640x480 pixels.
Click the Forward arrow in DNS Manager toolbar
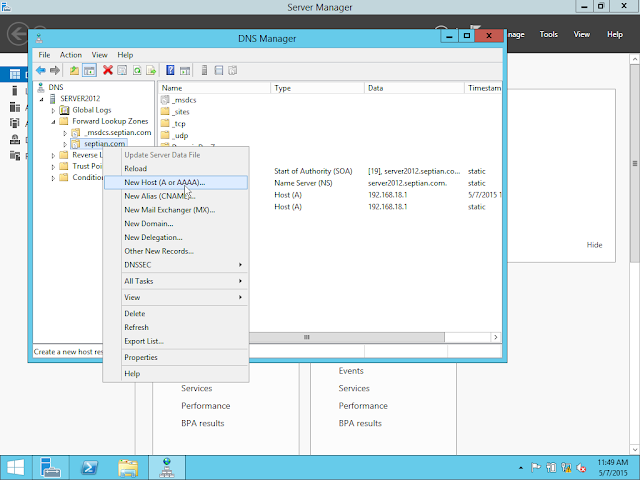(55, 71)
